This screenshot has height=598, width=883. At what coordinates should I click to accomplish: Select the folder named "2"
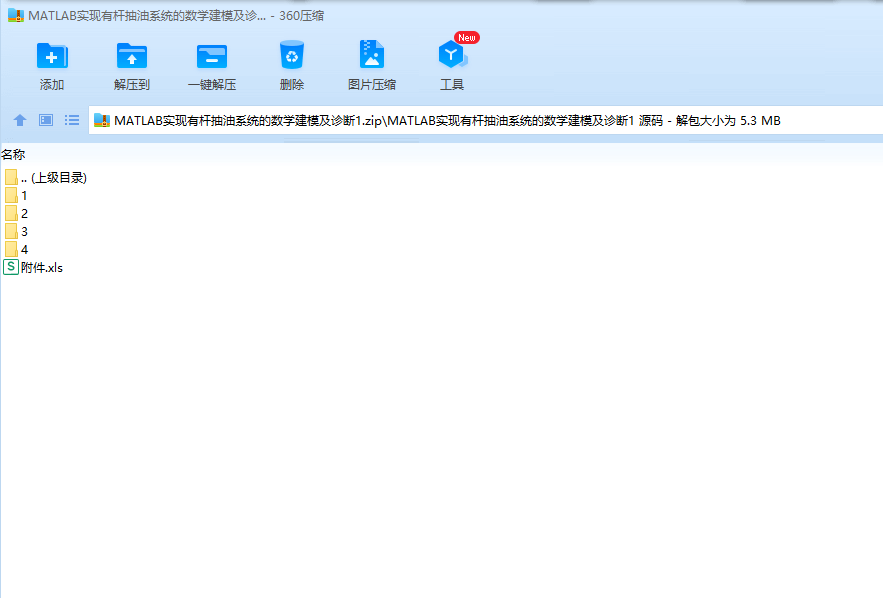24,214
